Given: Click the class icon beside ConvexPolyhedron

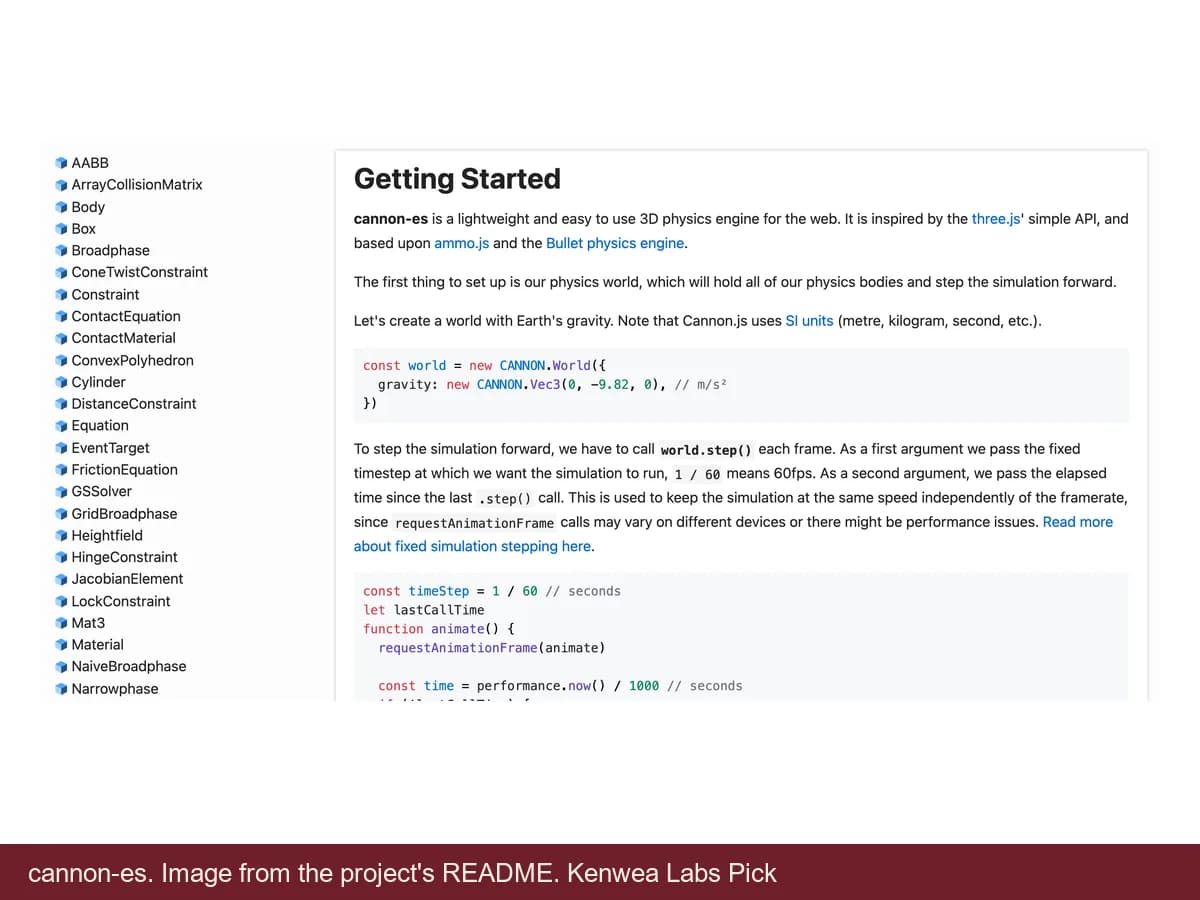Looking at the screenshot, I should click(62, 360).
